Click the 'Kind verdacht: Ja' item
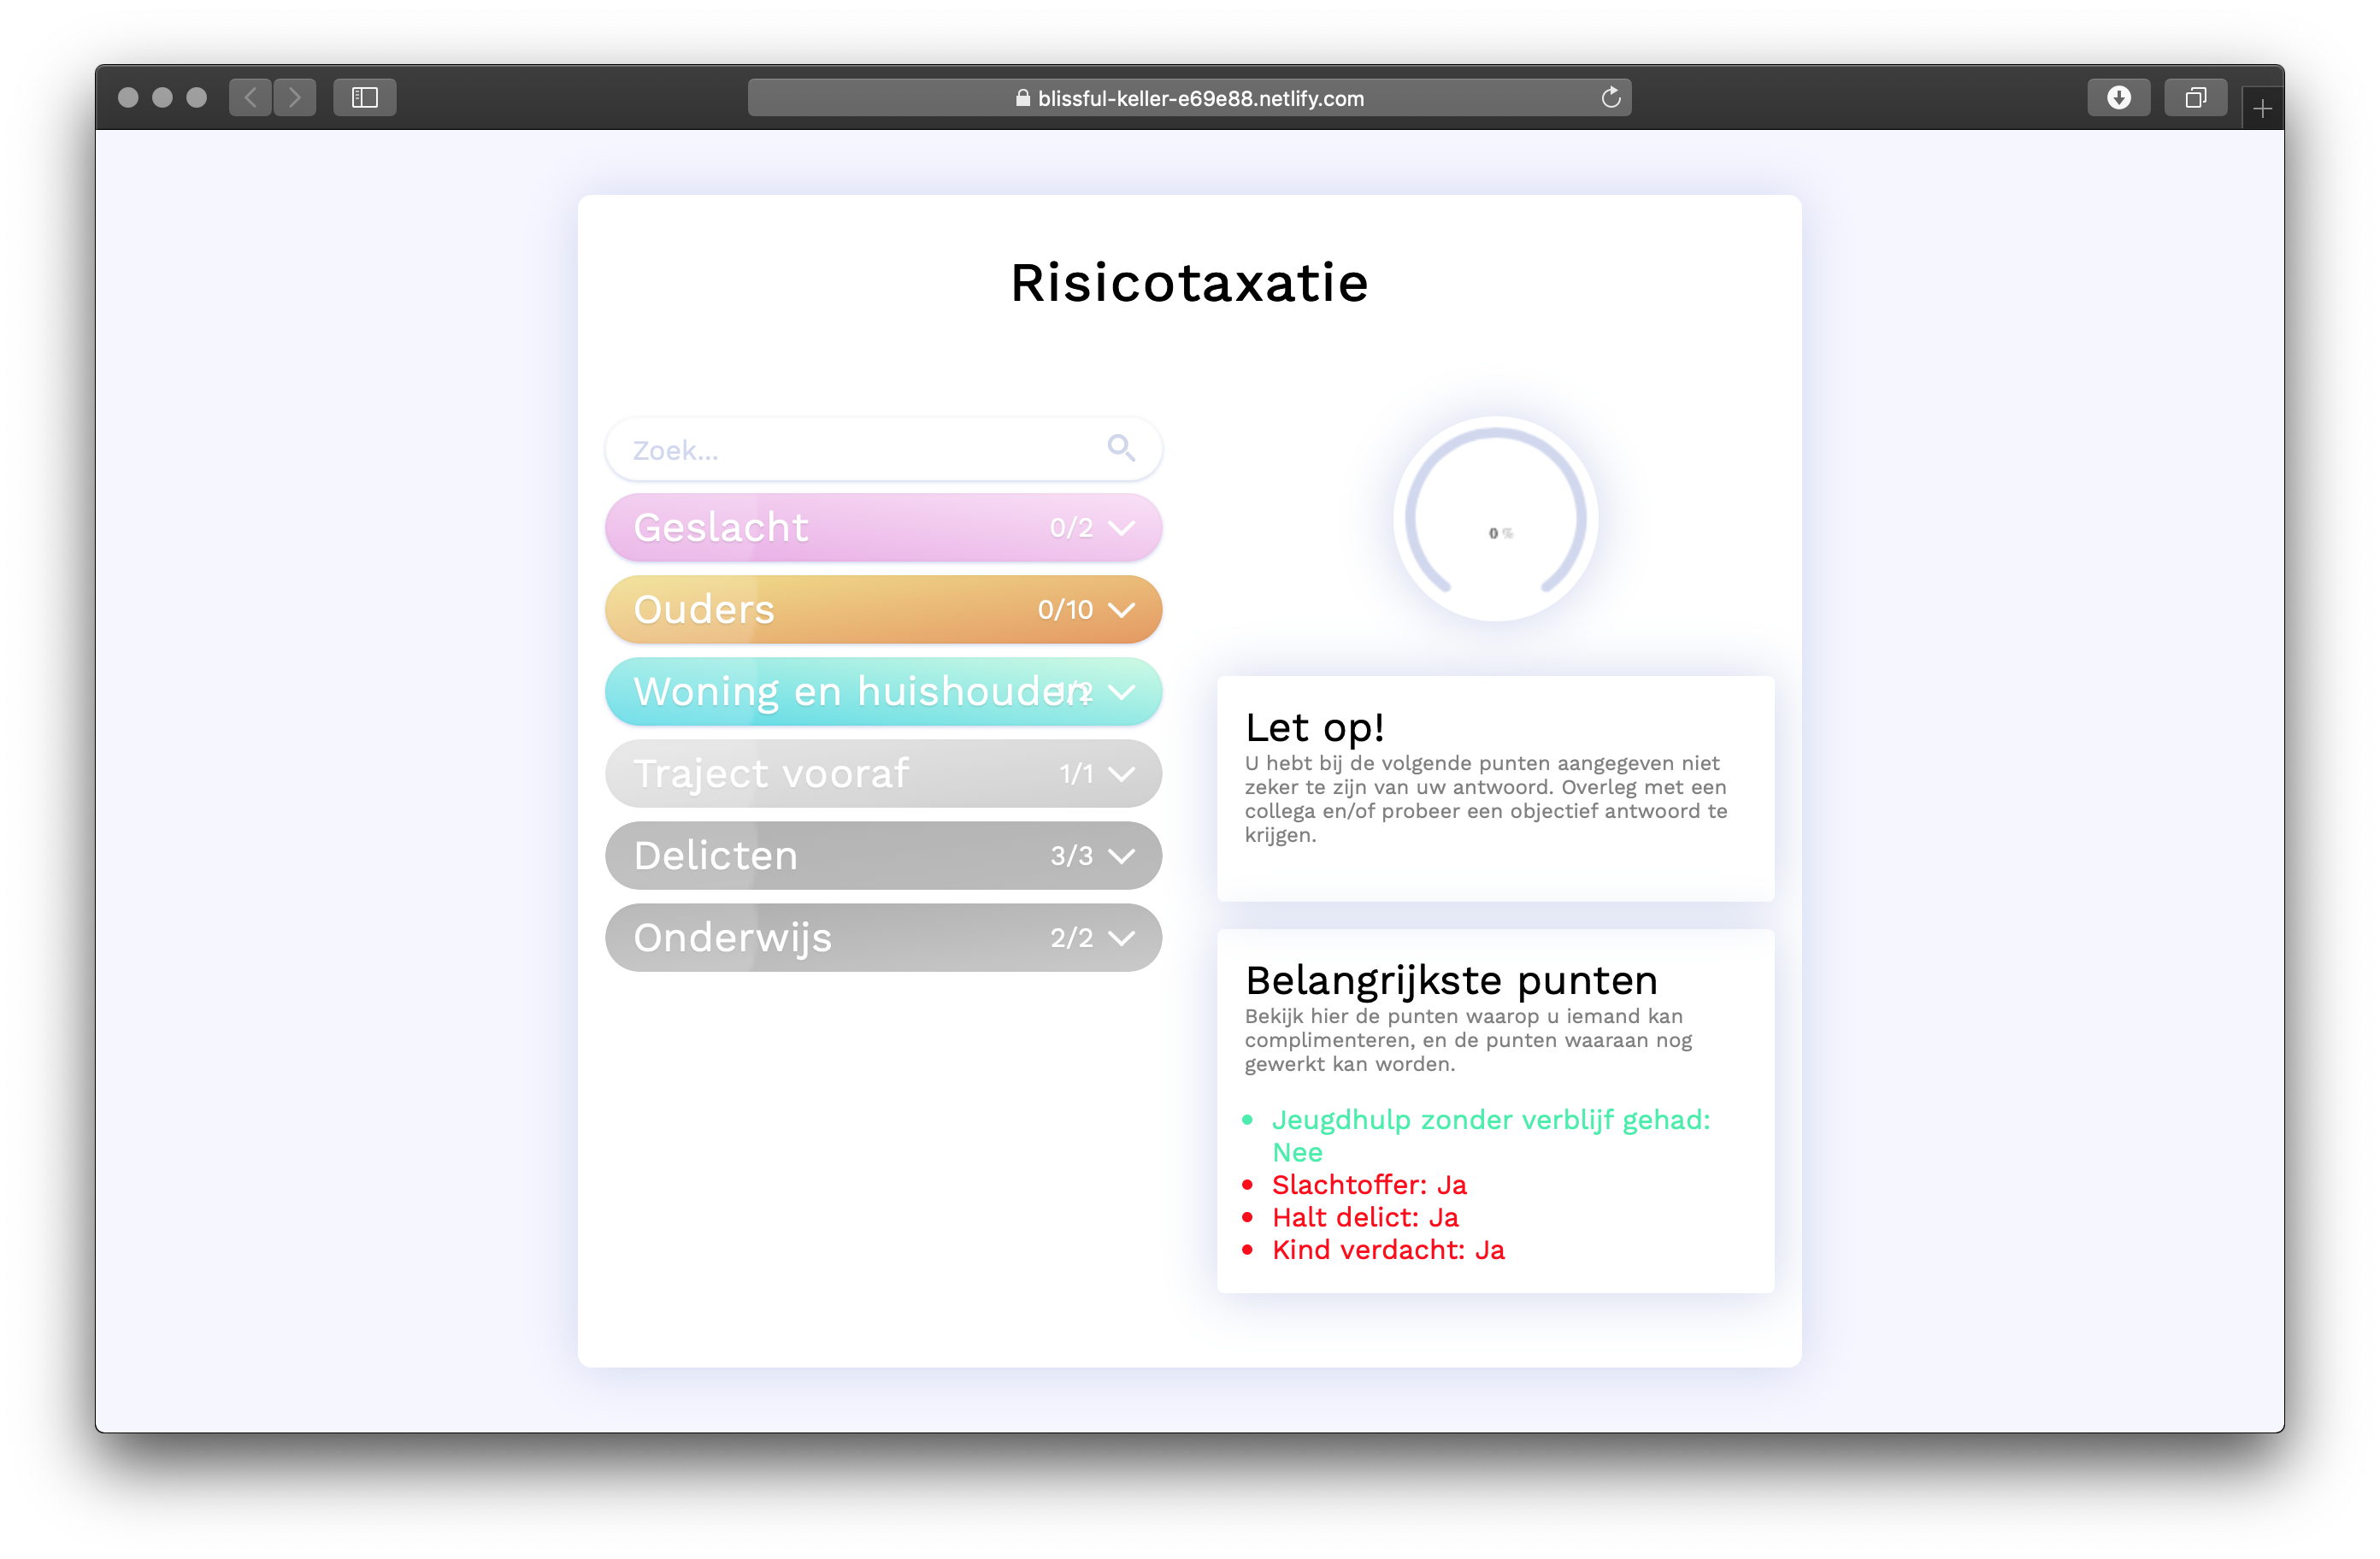2380x1559 pixels. pyautogui.click(x=1387, y=1249)
